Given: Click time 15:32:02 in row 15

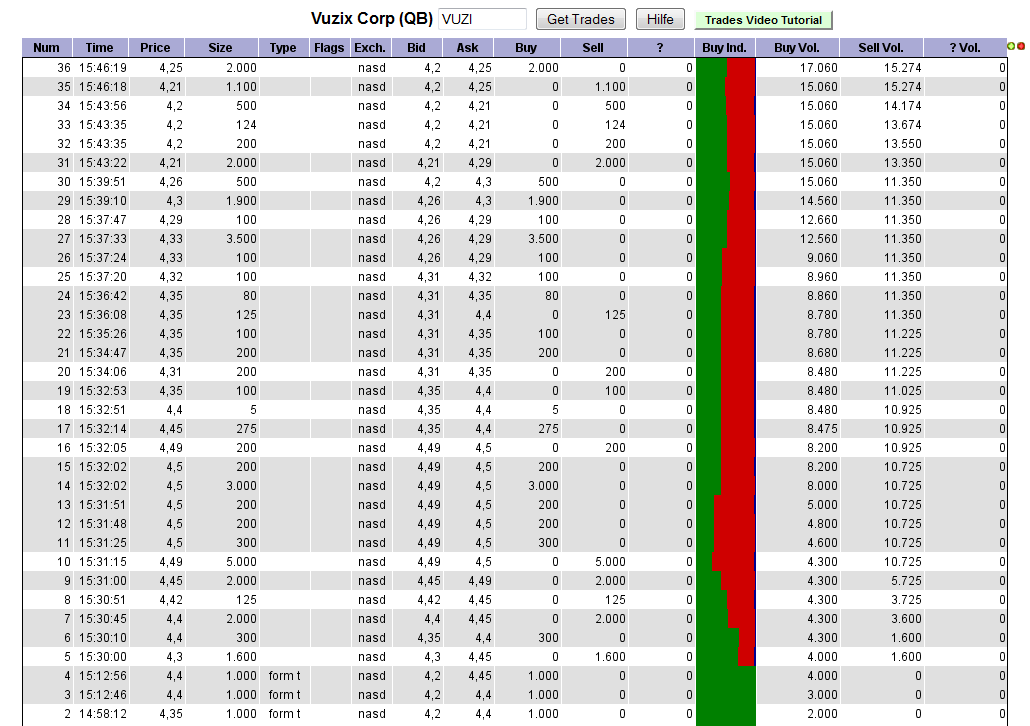Looking at the screenshot, I should click(x=103, y=467).
